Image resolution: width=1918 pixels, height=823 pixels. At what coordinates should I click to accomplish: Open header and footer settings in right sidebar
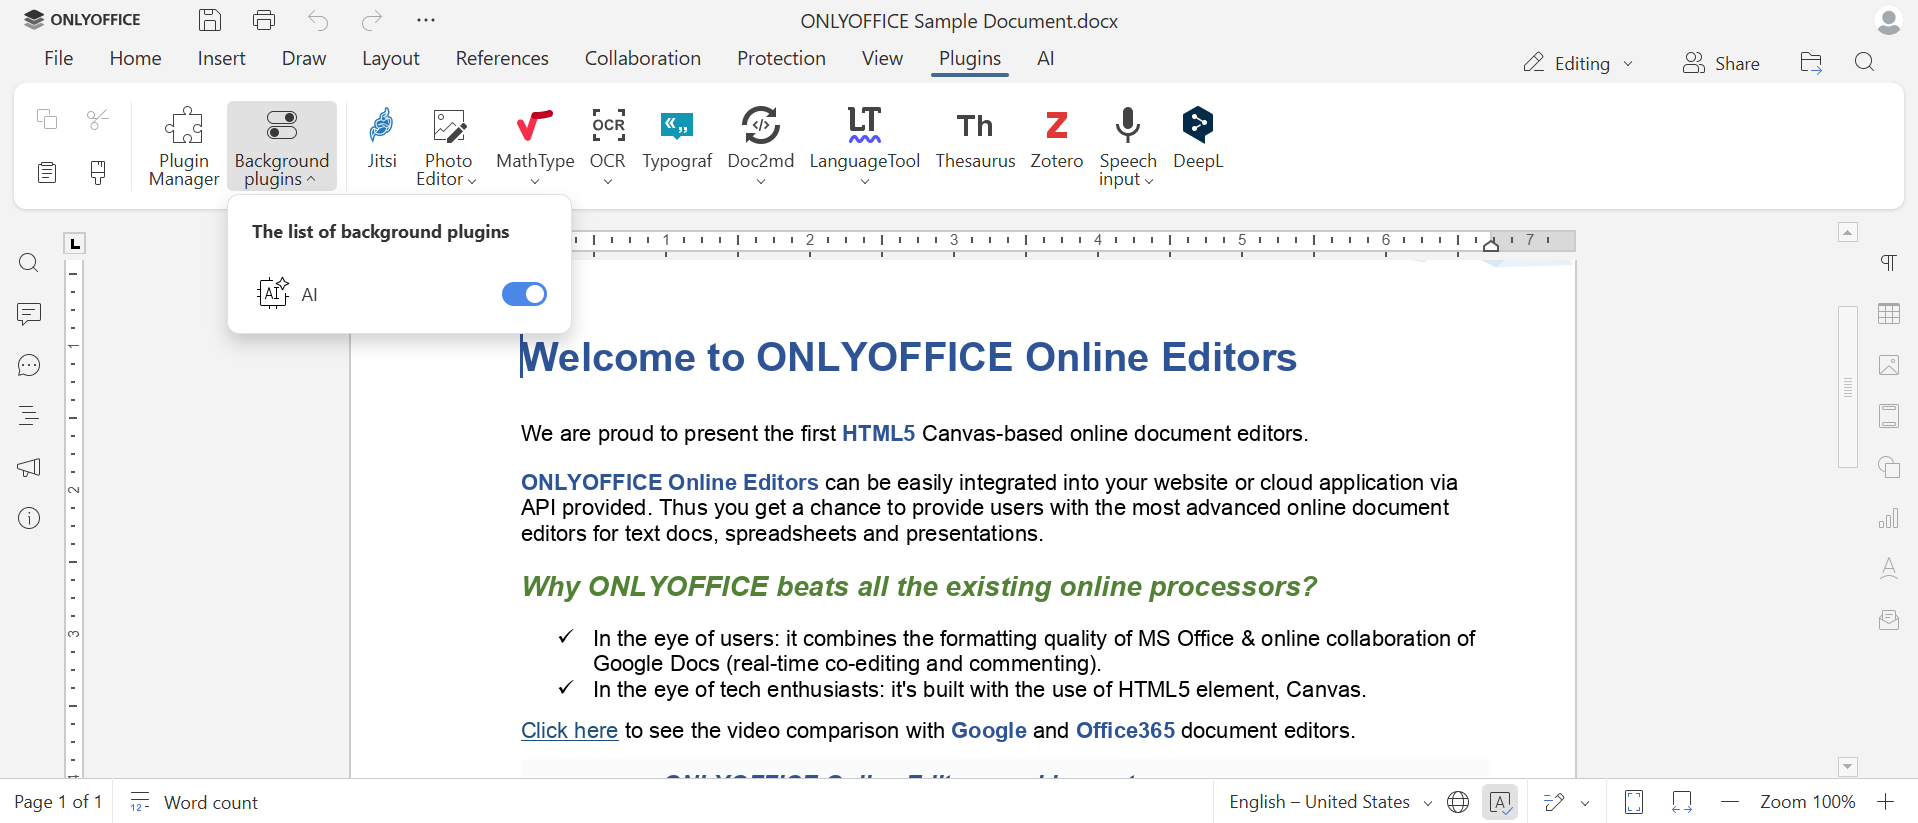[x=1889, y=416]
